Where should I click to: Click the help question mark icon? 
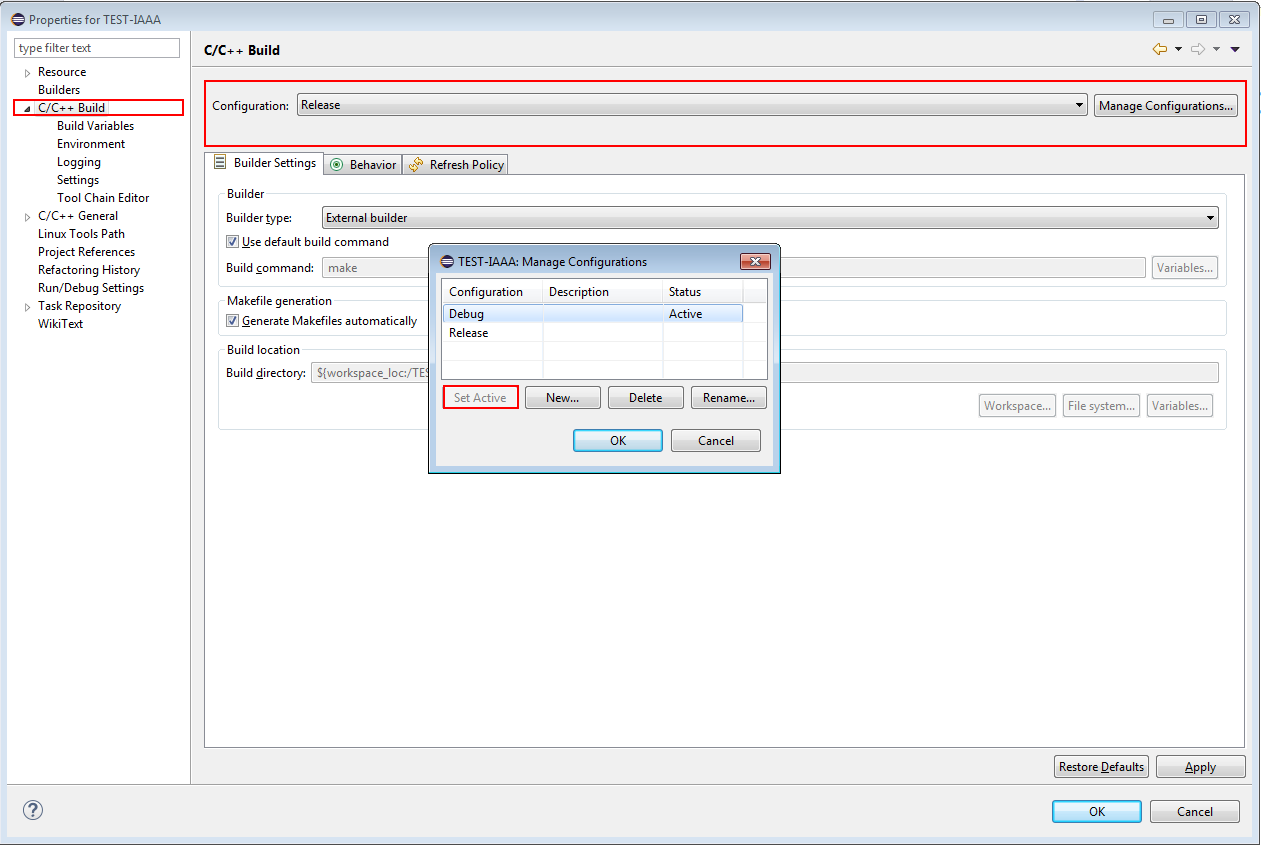tap(33, 810)
